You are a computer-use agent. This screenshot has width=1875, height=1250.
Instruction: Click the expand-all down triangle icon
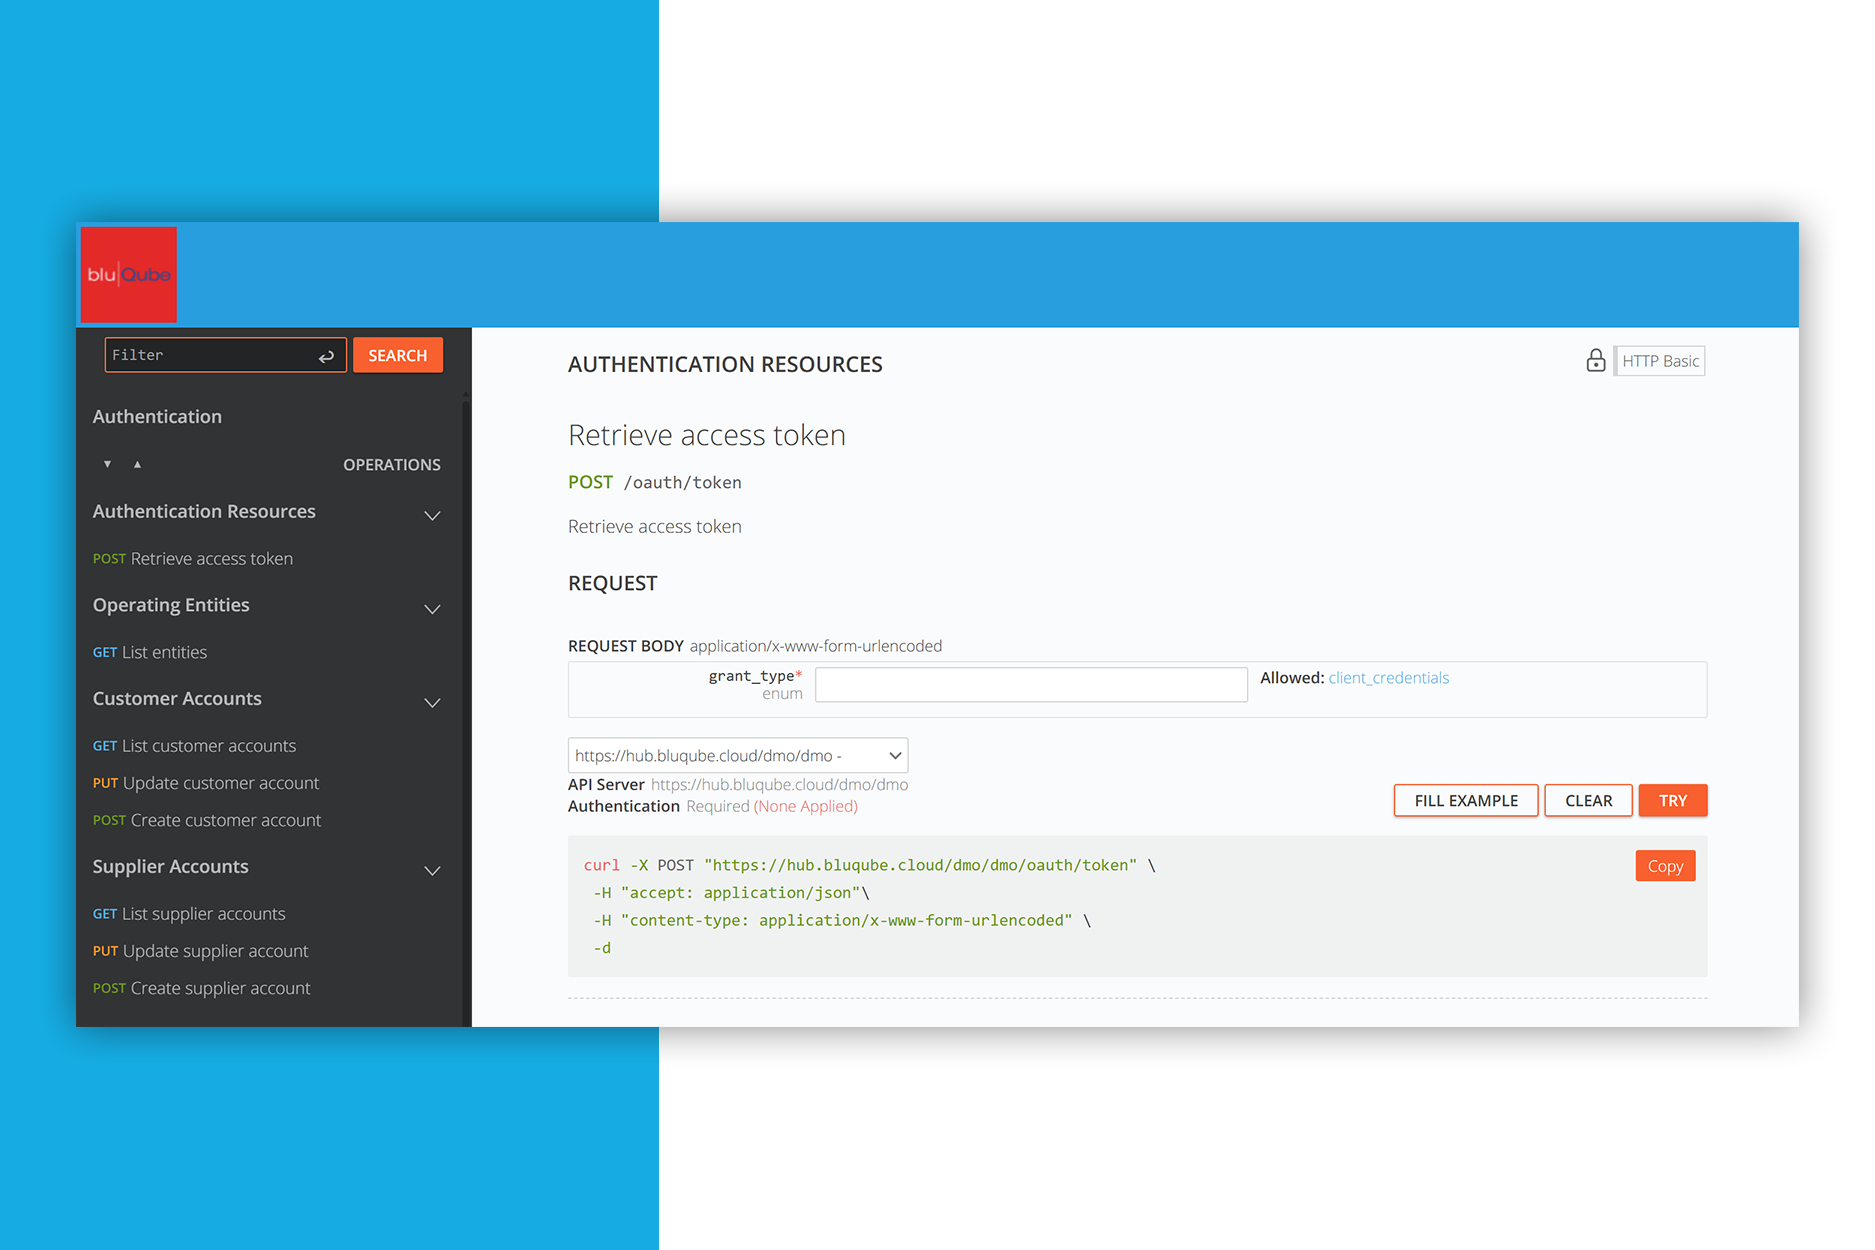pyautogui.click(x=107, y=464)
